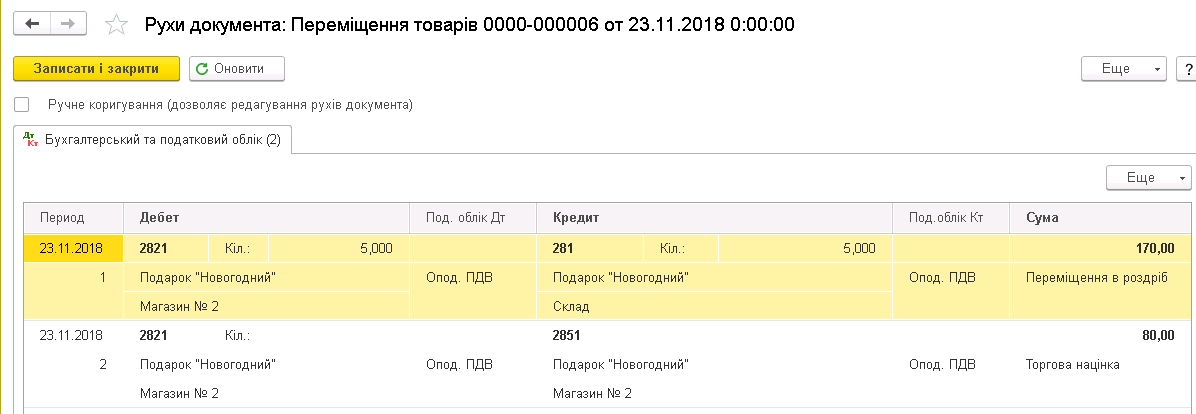Enable the Ручне коригування checkbox
Viewport: 1196px width, 414px height.
click(21, 104)
